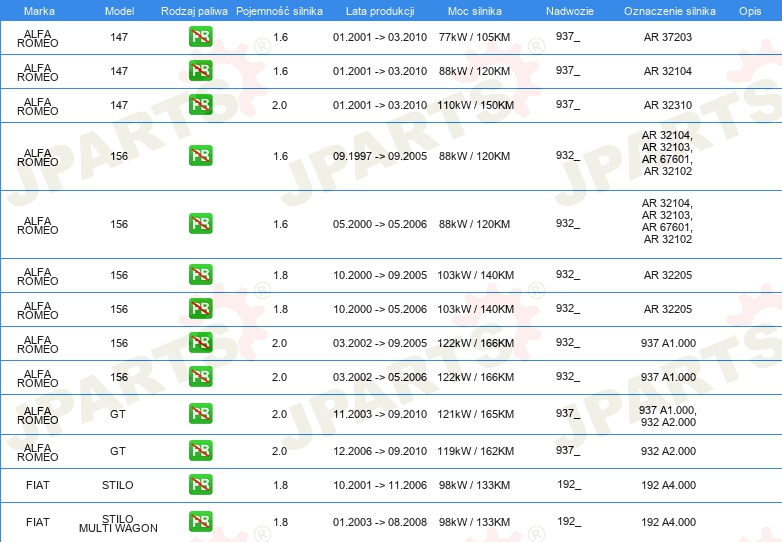Viewport: 782px width, 542px height.
Task: Click ALFA ROMEO in the AR 37203 row
Action: pyautogui.click(x=37, y=38)
